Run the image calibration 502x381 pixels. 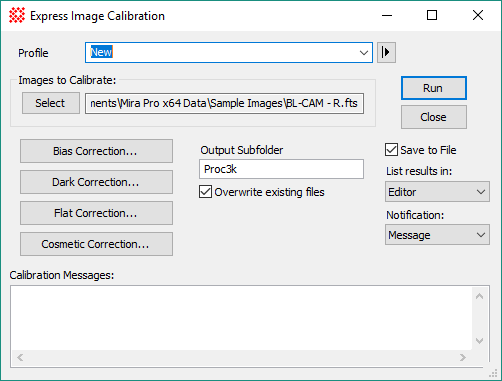(x=434, y=88)
